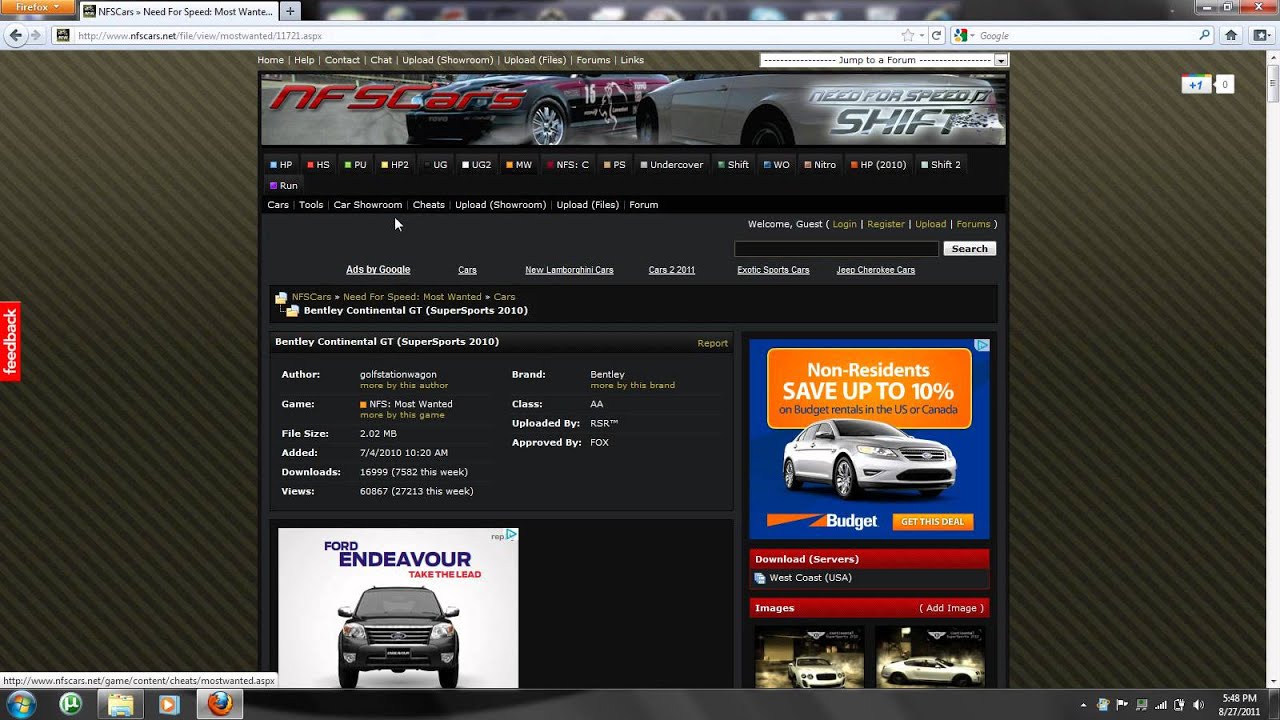Click the Register link
Image resolution: width=1280 pixels, height=720 pixels.
point(885,224)
